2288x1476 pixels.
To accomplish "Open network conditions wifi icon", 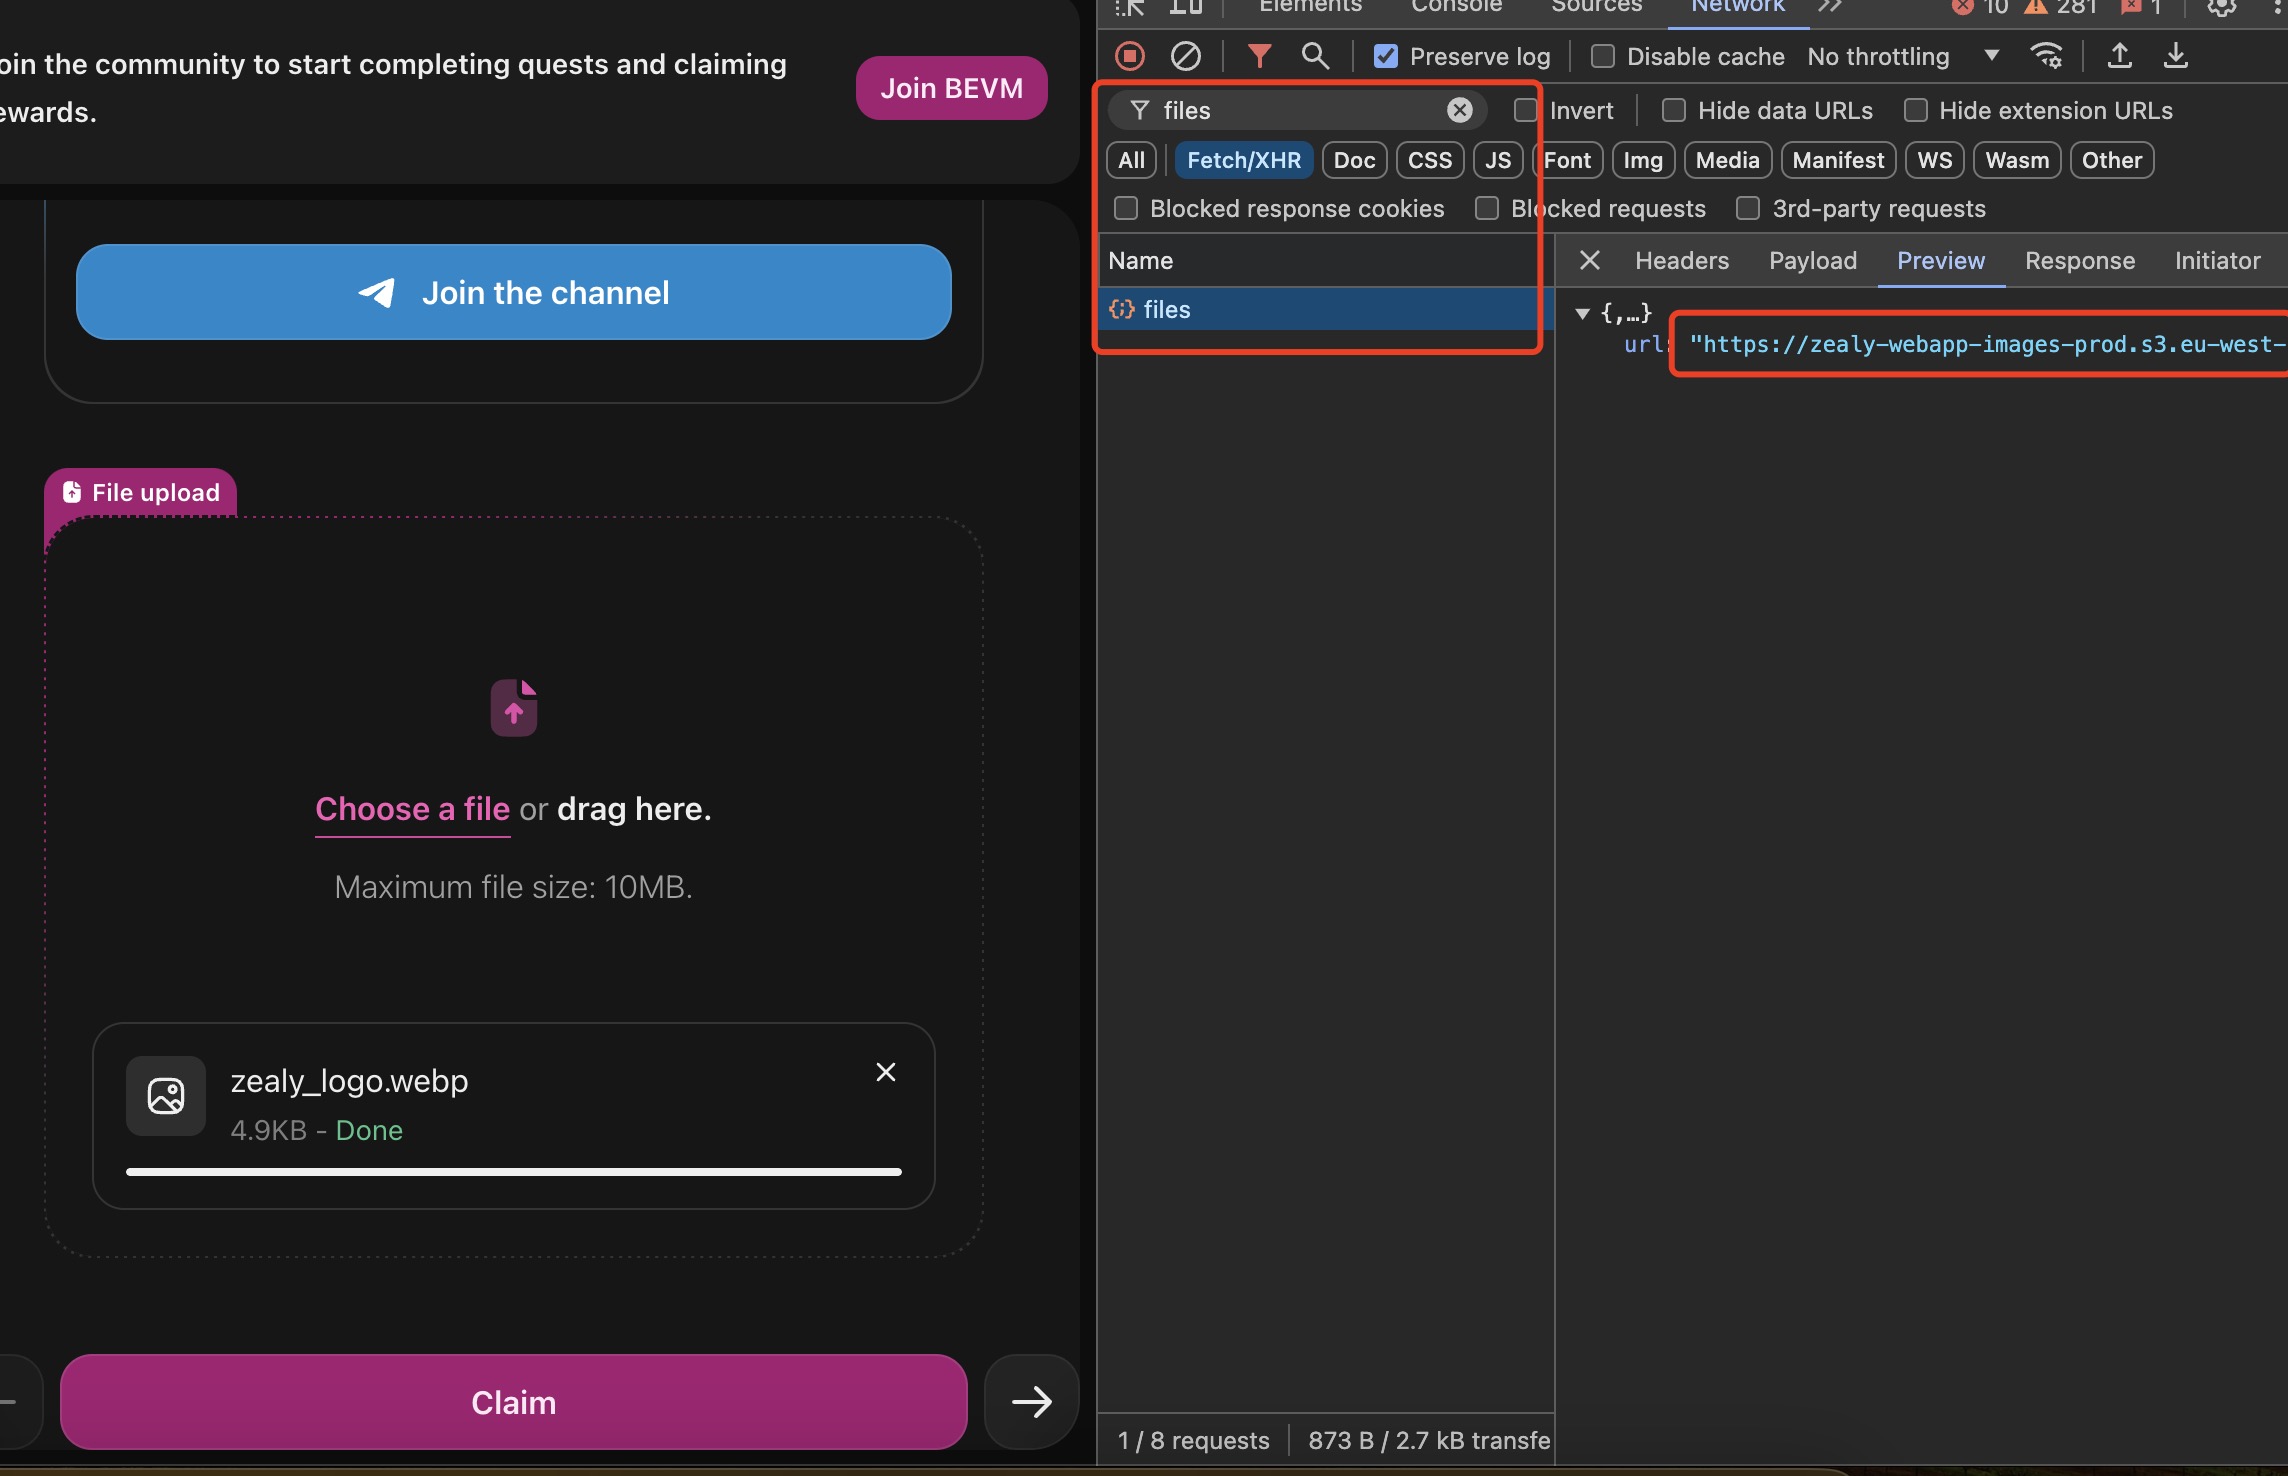I will (x=2046, y=56).
